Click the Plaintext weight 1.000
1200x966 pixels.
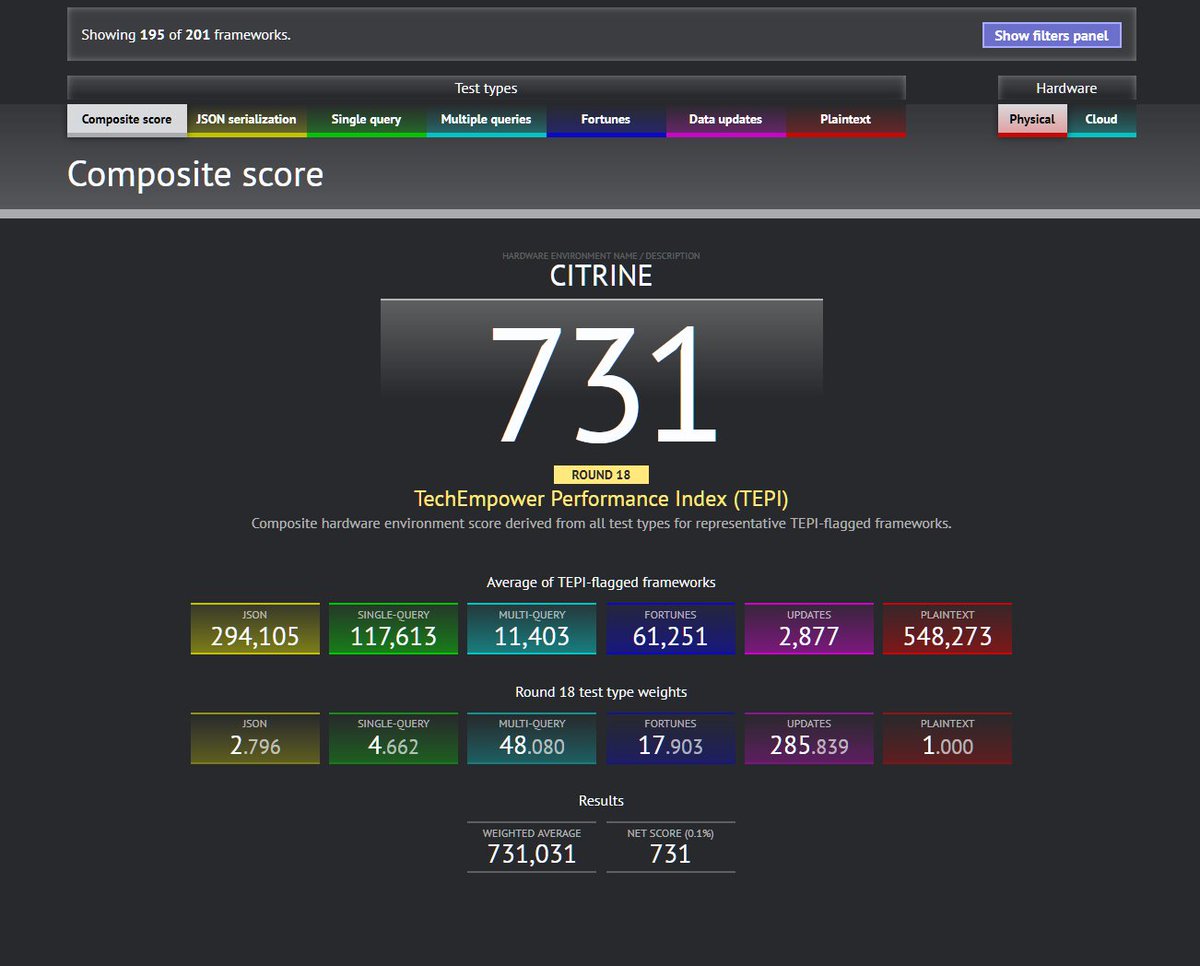coord(947,745)
